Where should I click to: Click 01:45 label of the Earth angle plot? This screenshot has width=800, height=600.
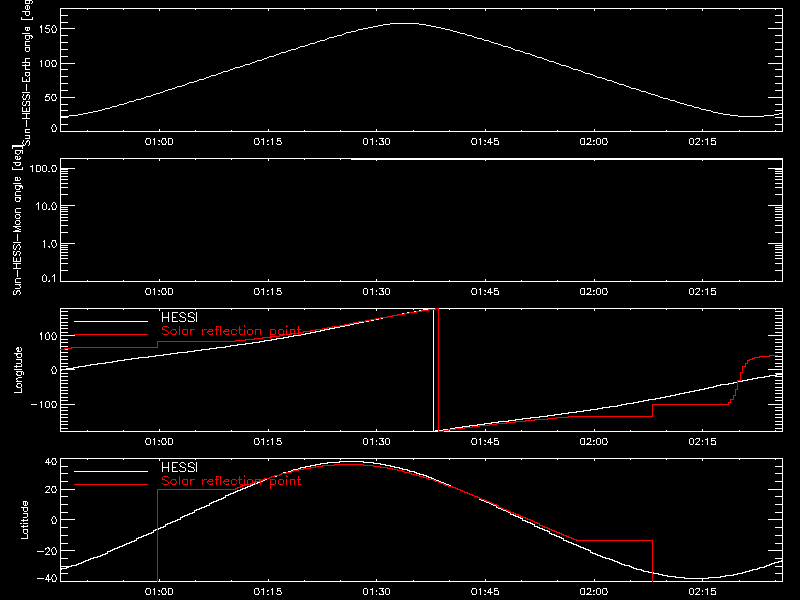[x=485, y=142]
